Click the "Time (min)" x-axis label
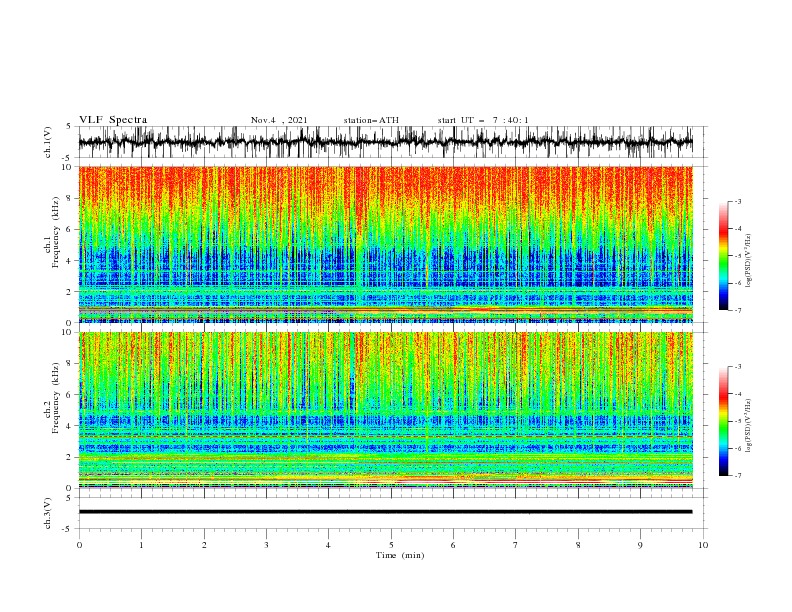The height and width of the screenshot is (612, 792). tap(400, 555)
